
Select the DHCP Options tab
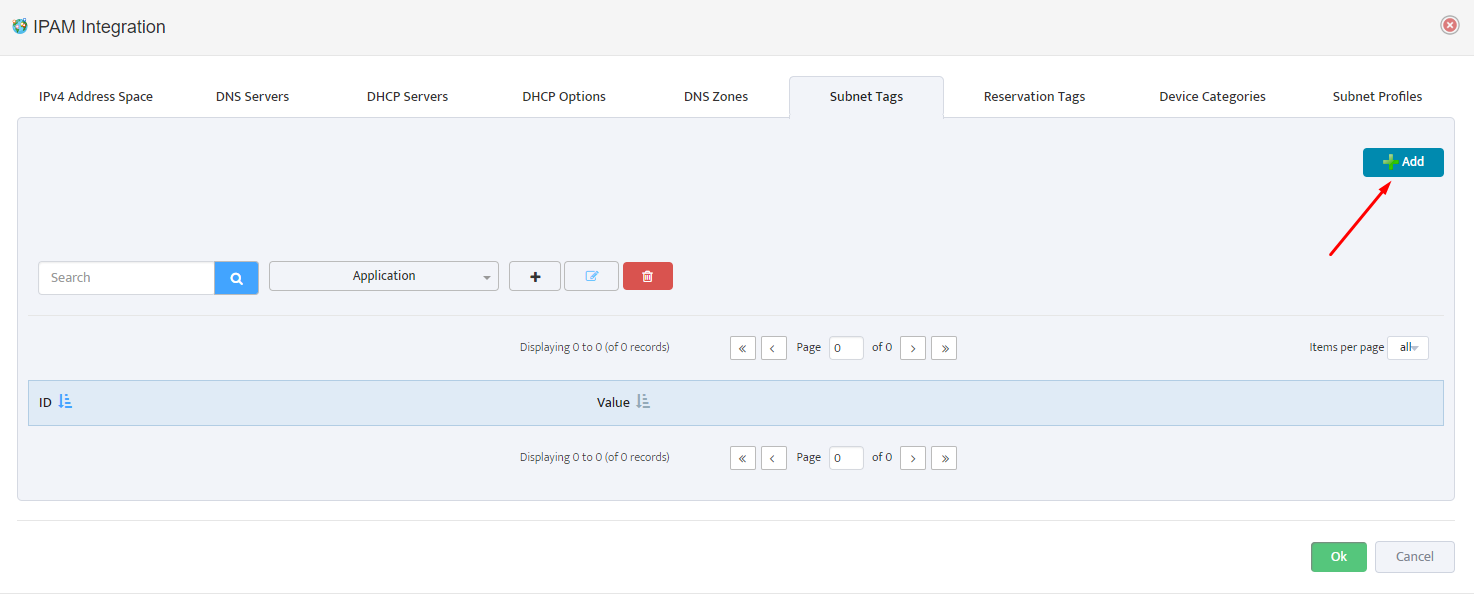(x=564, y=97)
